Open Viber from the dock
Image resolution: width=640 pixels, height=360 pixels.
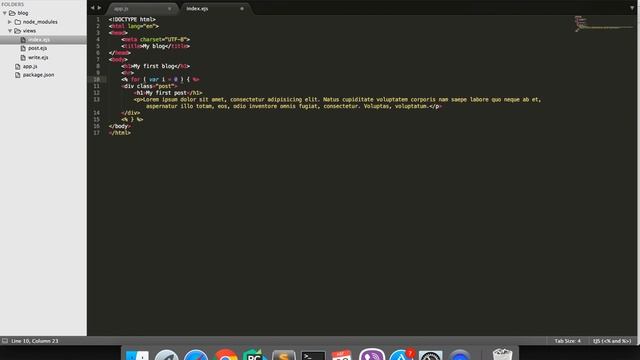tap(372, 355)
